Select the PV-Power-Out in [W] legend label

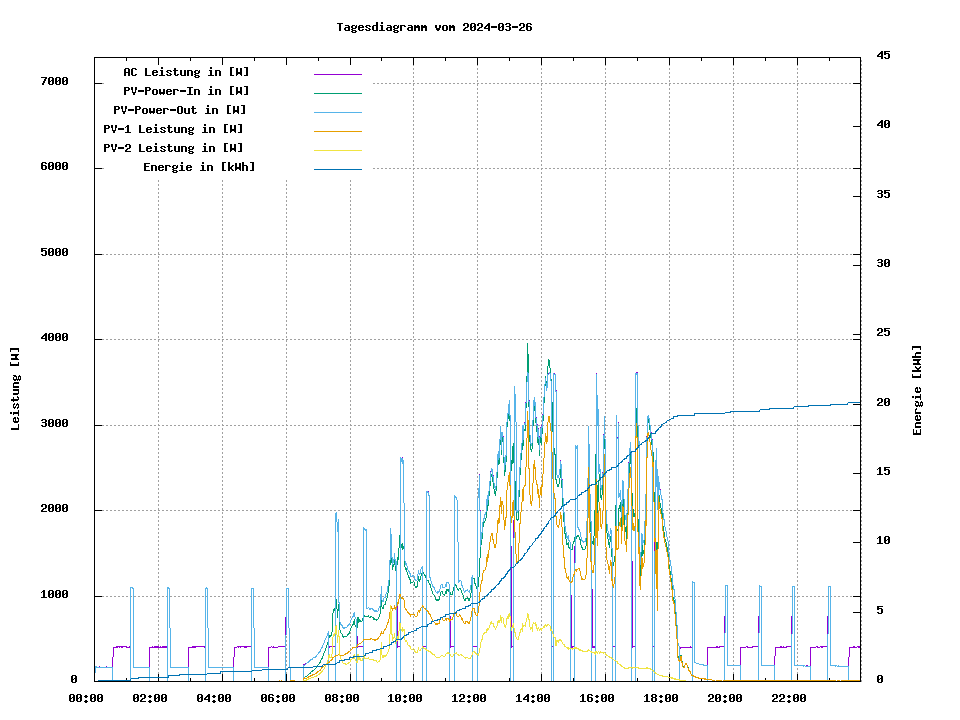pyautogui.click(x=179, y=110)
